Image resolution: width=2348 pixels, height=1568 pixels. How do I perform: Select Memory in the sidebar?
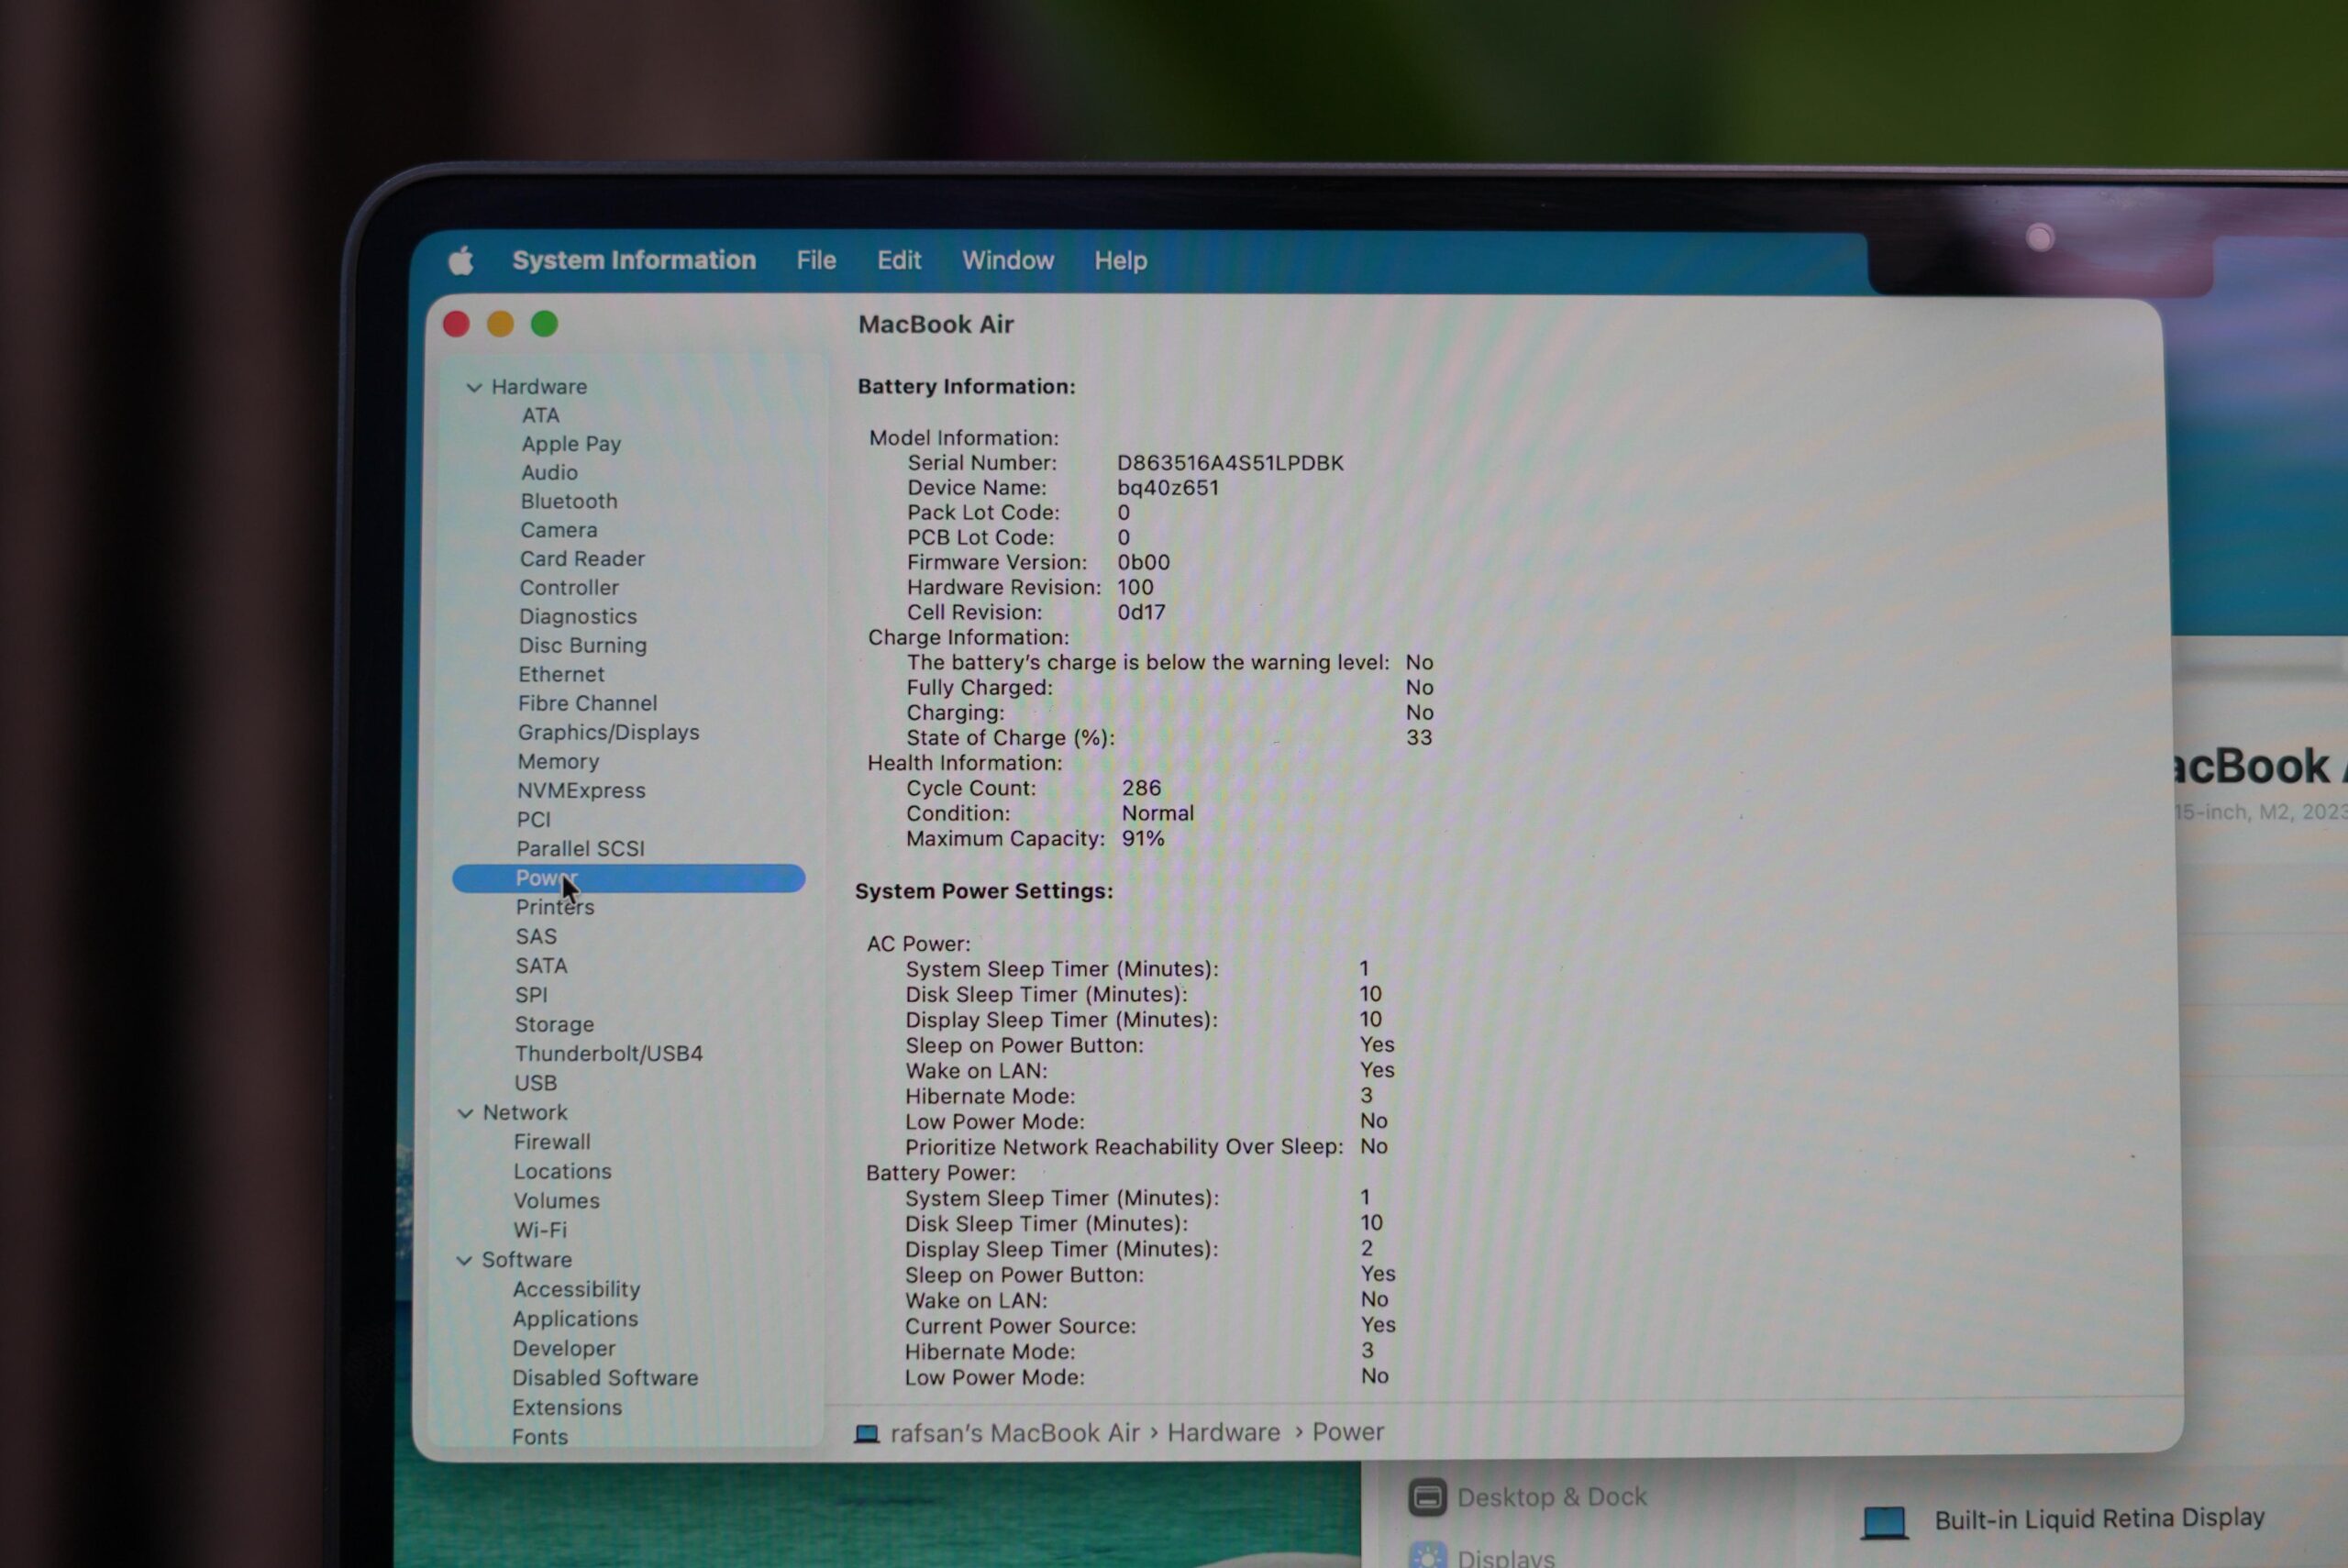pyautogui.click(x=558, y=762)
